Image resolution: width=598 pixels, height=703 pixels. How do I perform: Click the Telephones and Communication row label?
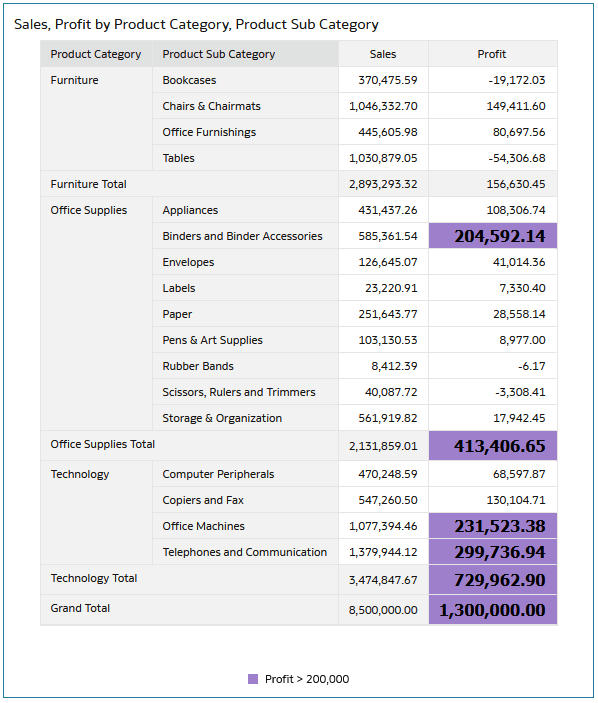point(245,552)
